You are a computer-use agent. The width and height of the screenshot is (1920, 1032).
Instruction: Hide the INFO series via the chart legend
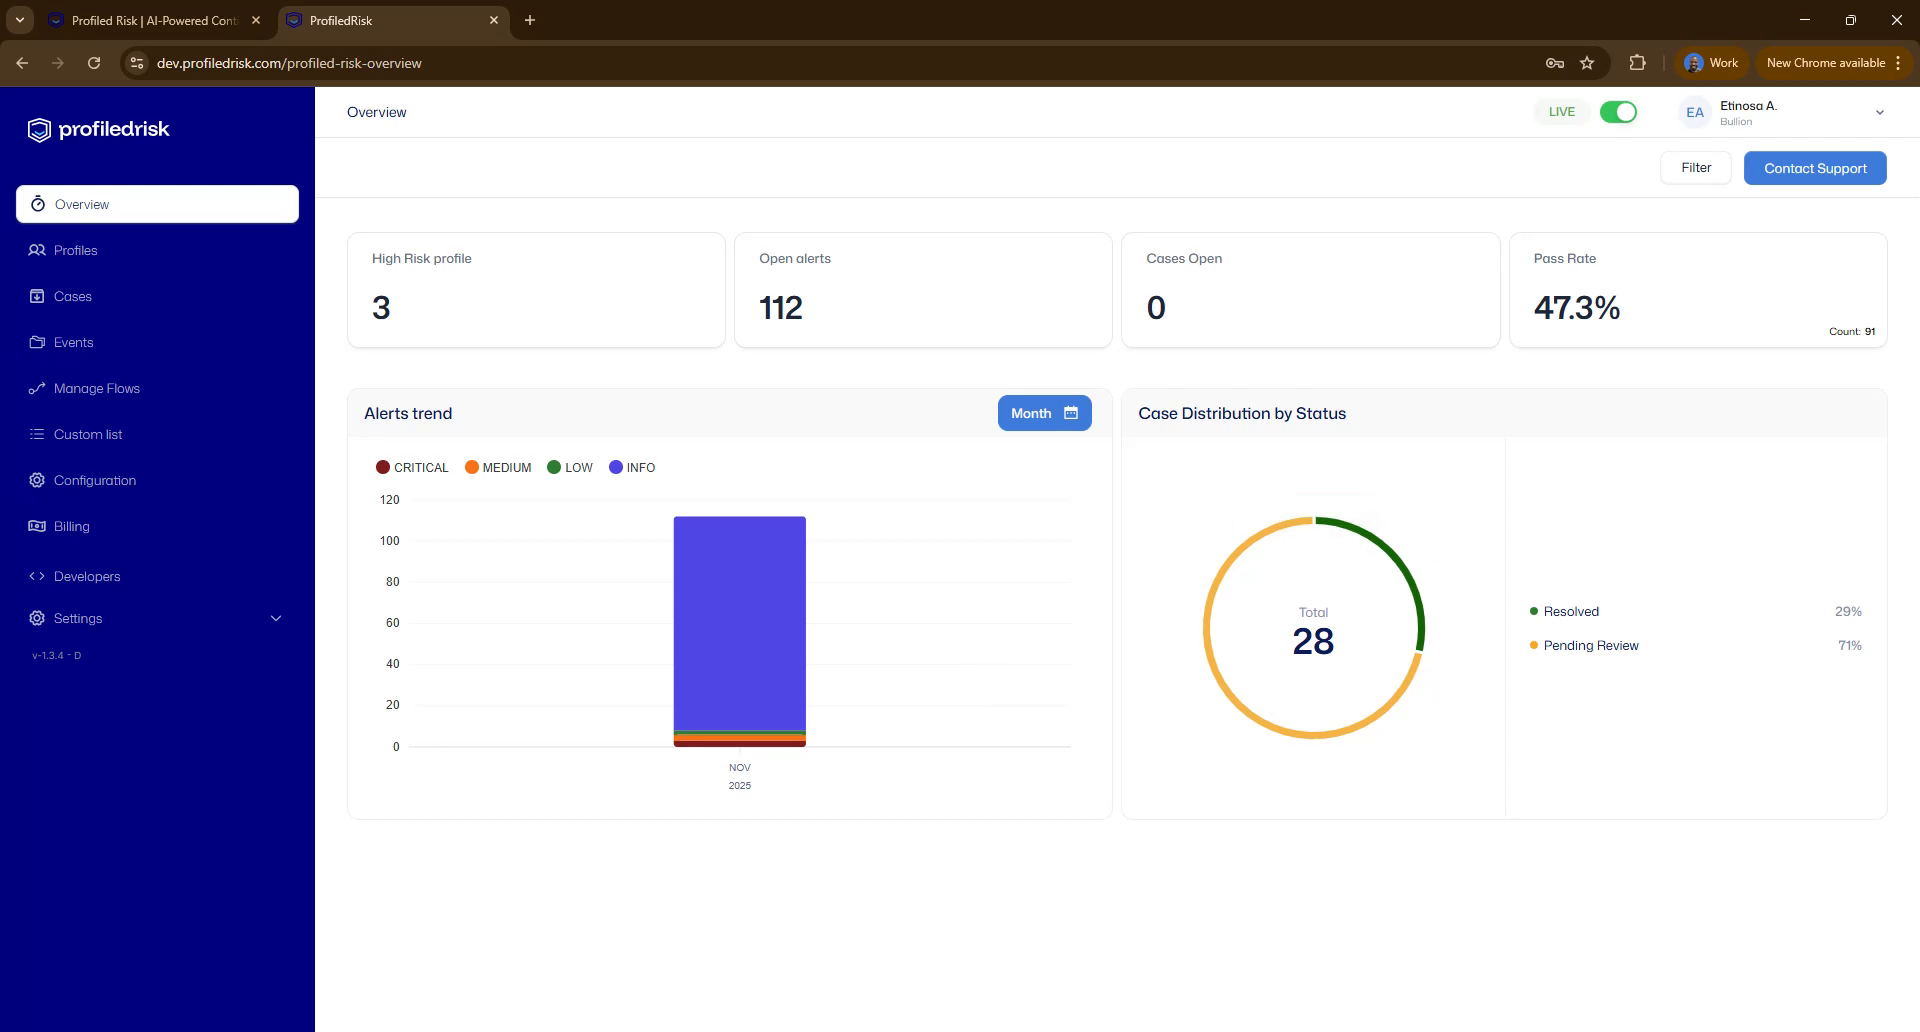tap(632, 467)
